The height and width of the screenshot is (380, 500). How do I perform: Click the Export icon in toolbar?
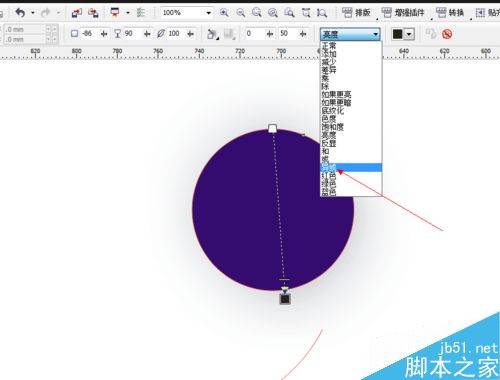(93, 13)
